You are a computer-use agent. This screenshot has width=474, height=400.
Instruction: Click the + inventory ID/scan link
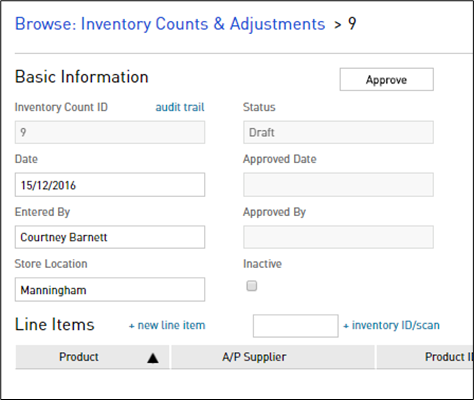(391, 325)
